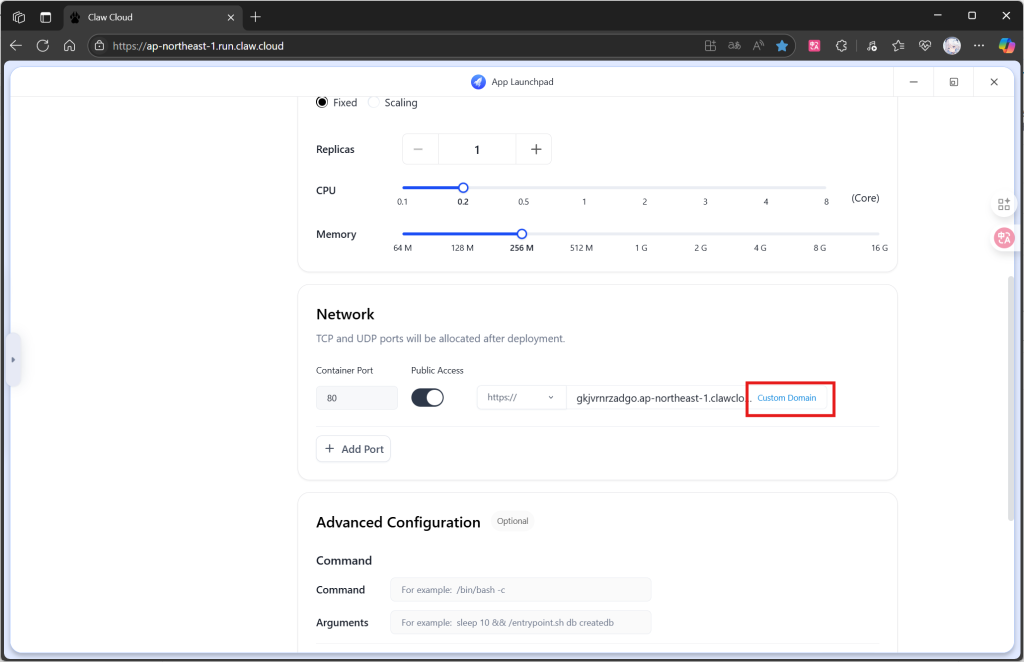View site information lock icon
This screenshot has width=1024, height=662.
click(x=99, y=46)
